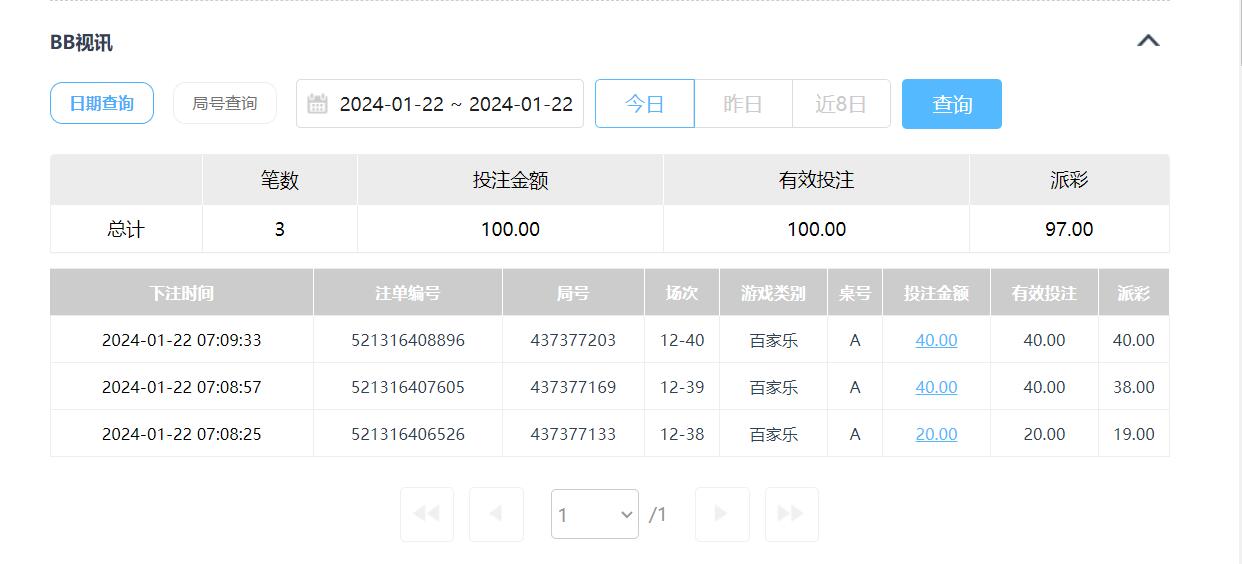This screenshot has height=564, width=1242.
Task: Select round number 437377169
Action: tap(573, 387)
